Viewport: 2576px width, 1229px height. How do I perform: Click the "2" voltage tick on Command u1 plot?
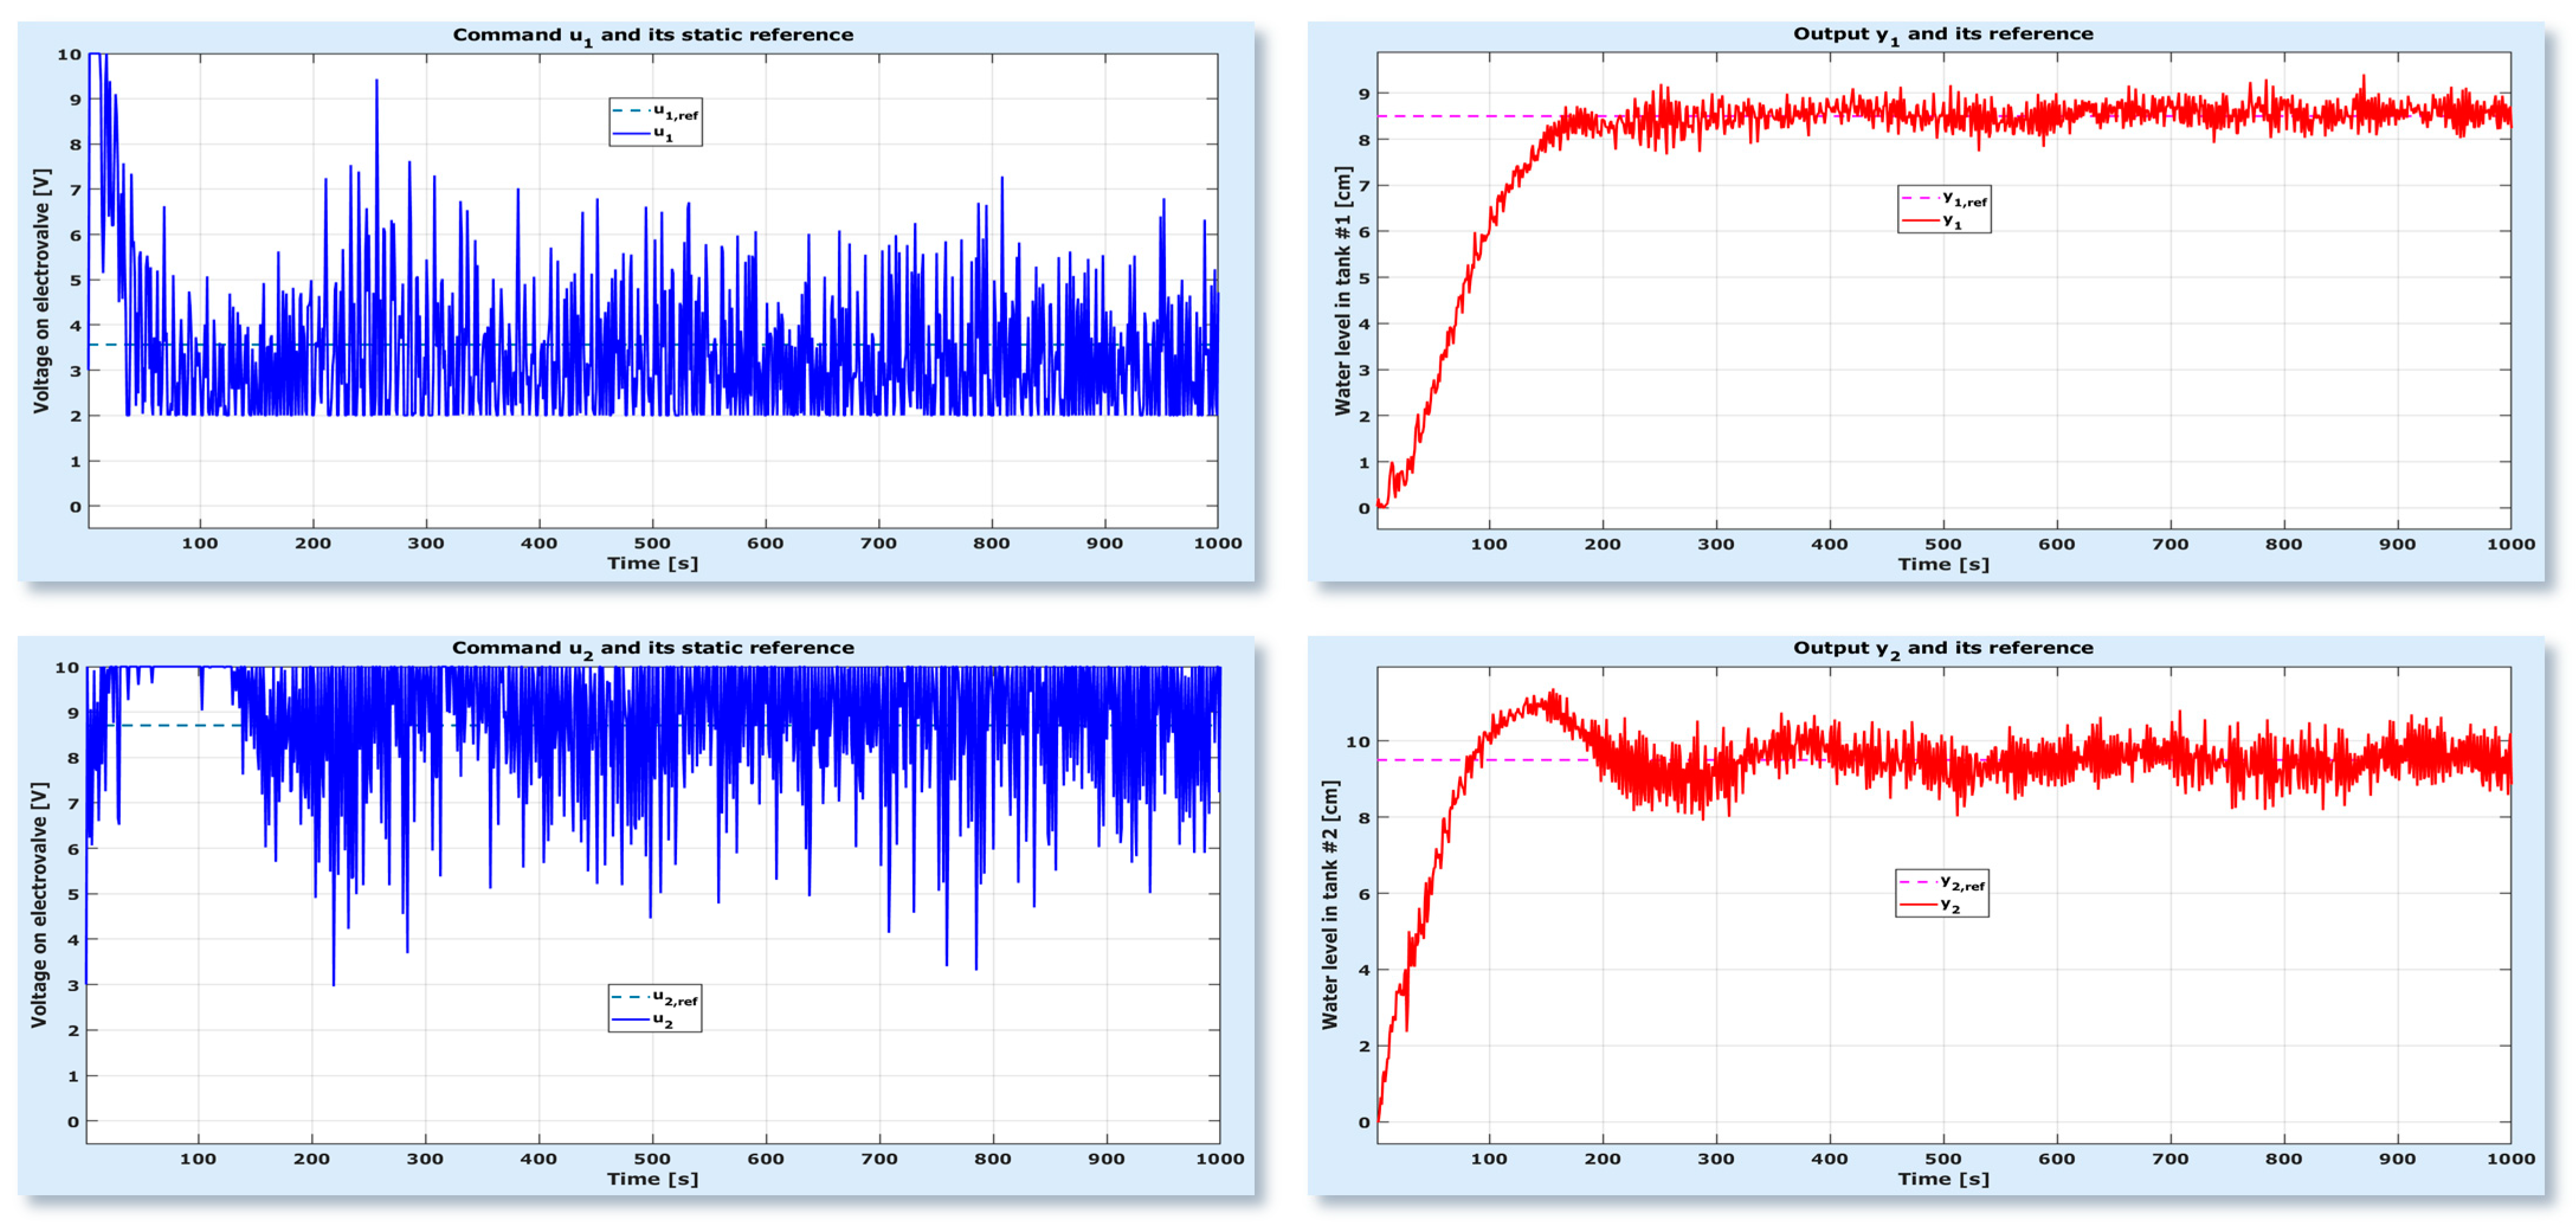coord(75,416)
